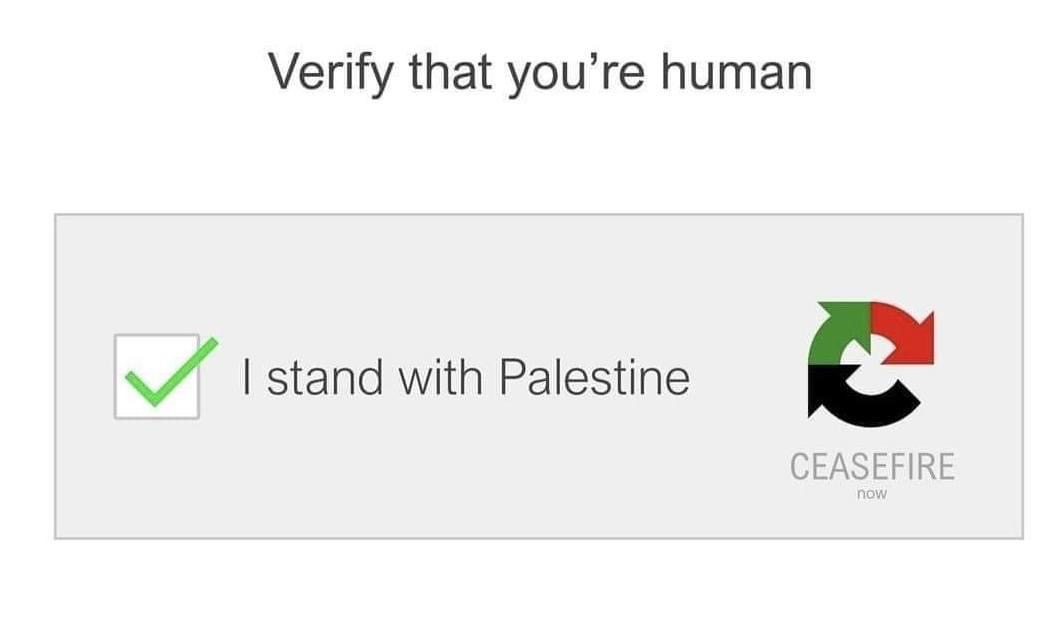This screenshot has height=642, width=1046.
Task: Click the word "Verify" in the heading
Action: (322, 72)
